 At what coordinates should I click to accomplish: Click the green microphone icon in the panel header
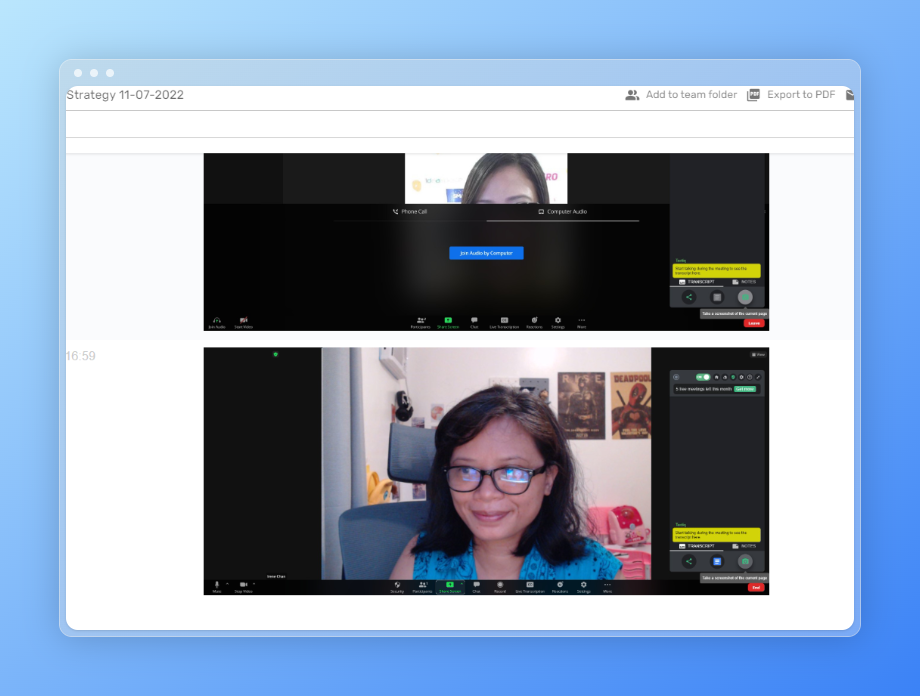pos(733,377)
